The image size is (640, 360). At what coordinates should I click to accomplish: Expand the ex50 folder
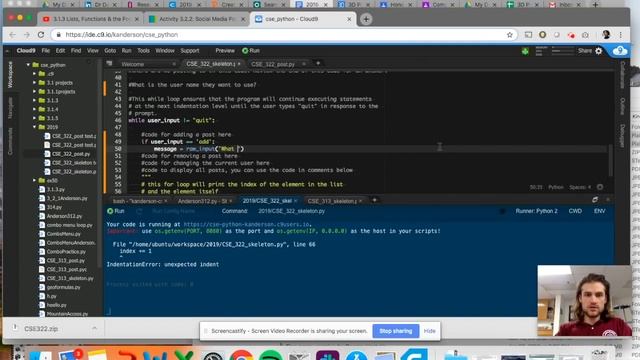[x=35, y=180]
